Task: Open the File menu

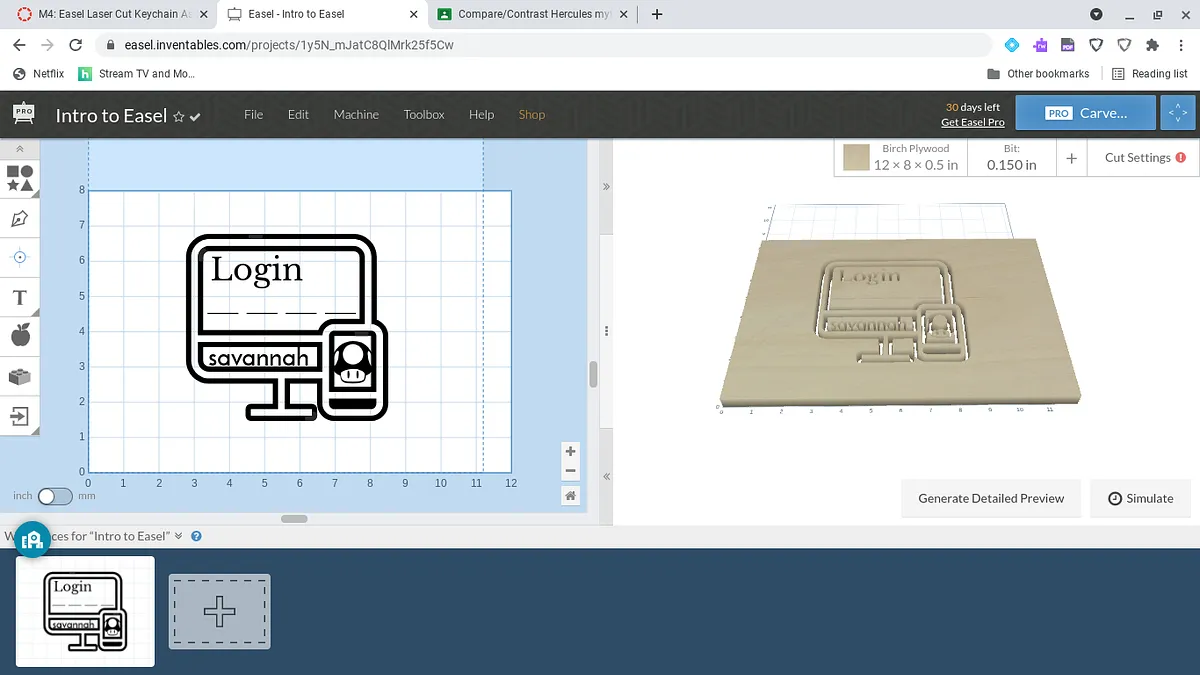Action: pos(254,114)
